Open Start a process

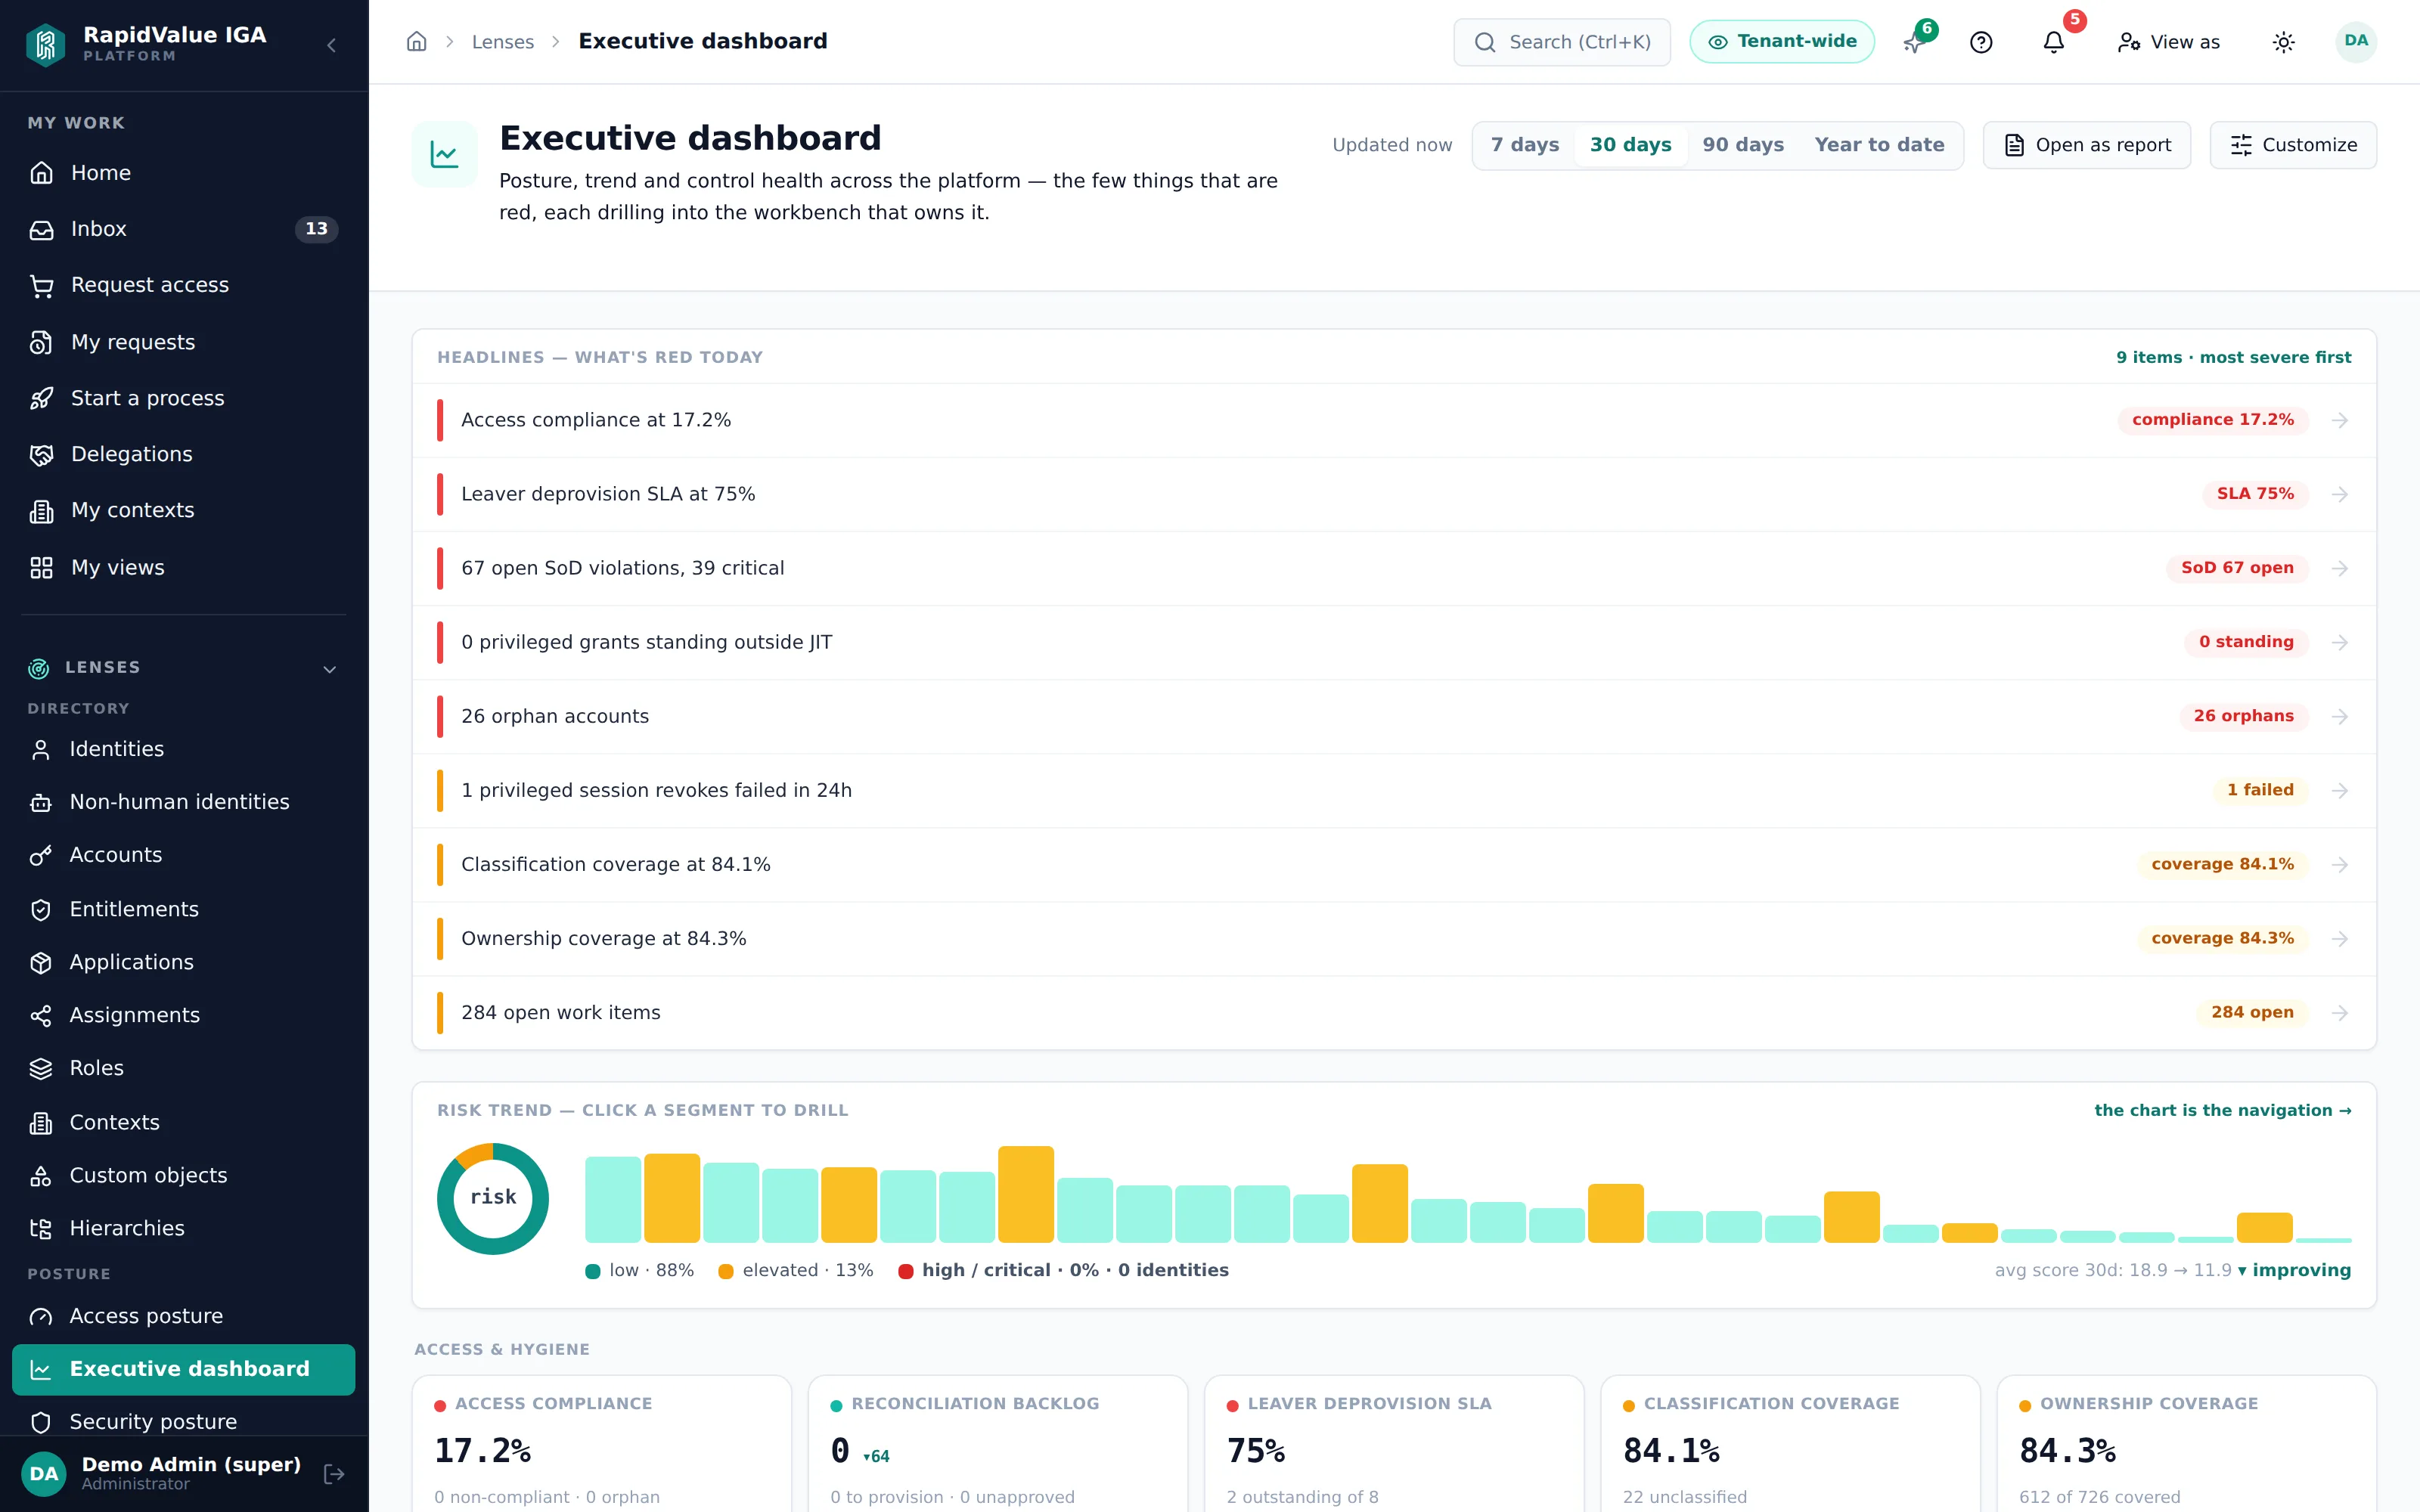pos(184,398)
